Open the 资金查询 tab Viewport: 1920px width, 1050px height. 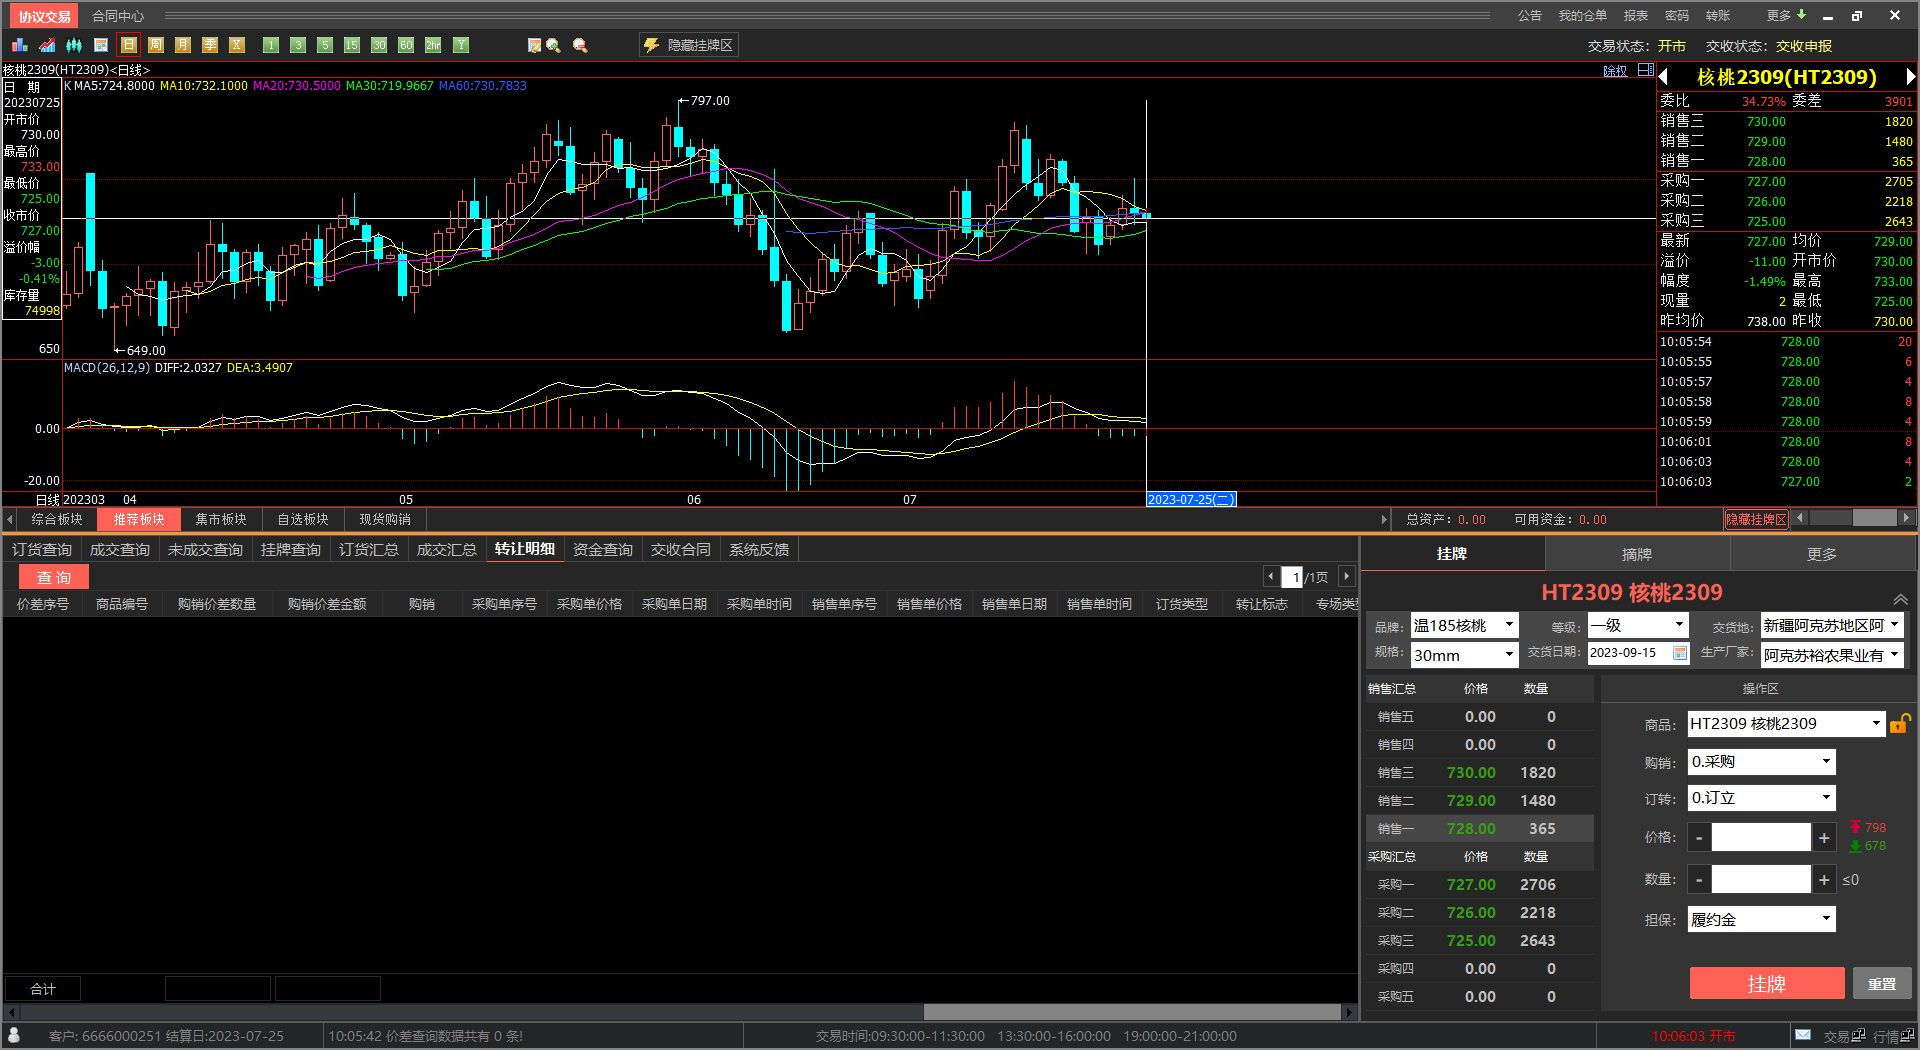click(603, 549)
